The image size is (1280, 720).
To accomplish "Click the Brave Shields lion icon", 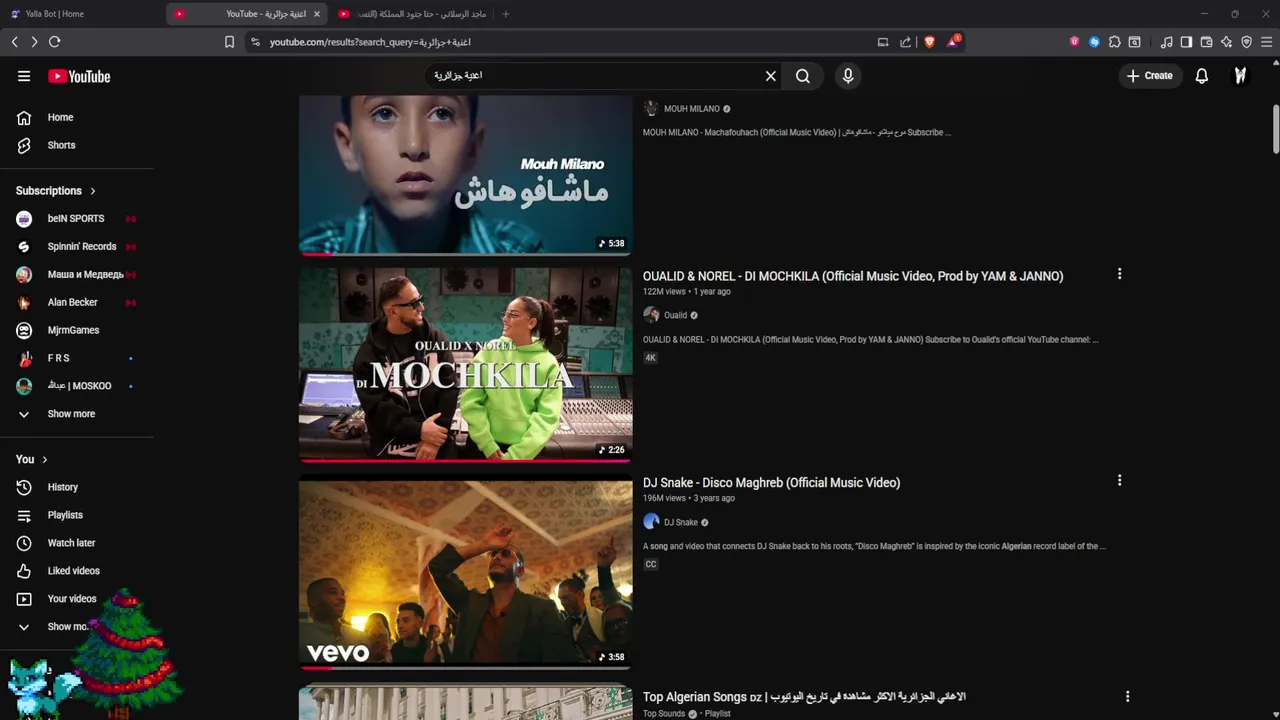I will tap(929, 42).
